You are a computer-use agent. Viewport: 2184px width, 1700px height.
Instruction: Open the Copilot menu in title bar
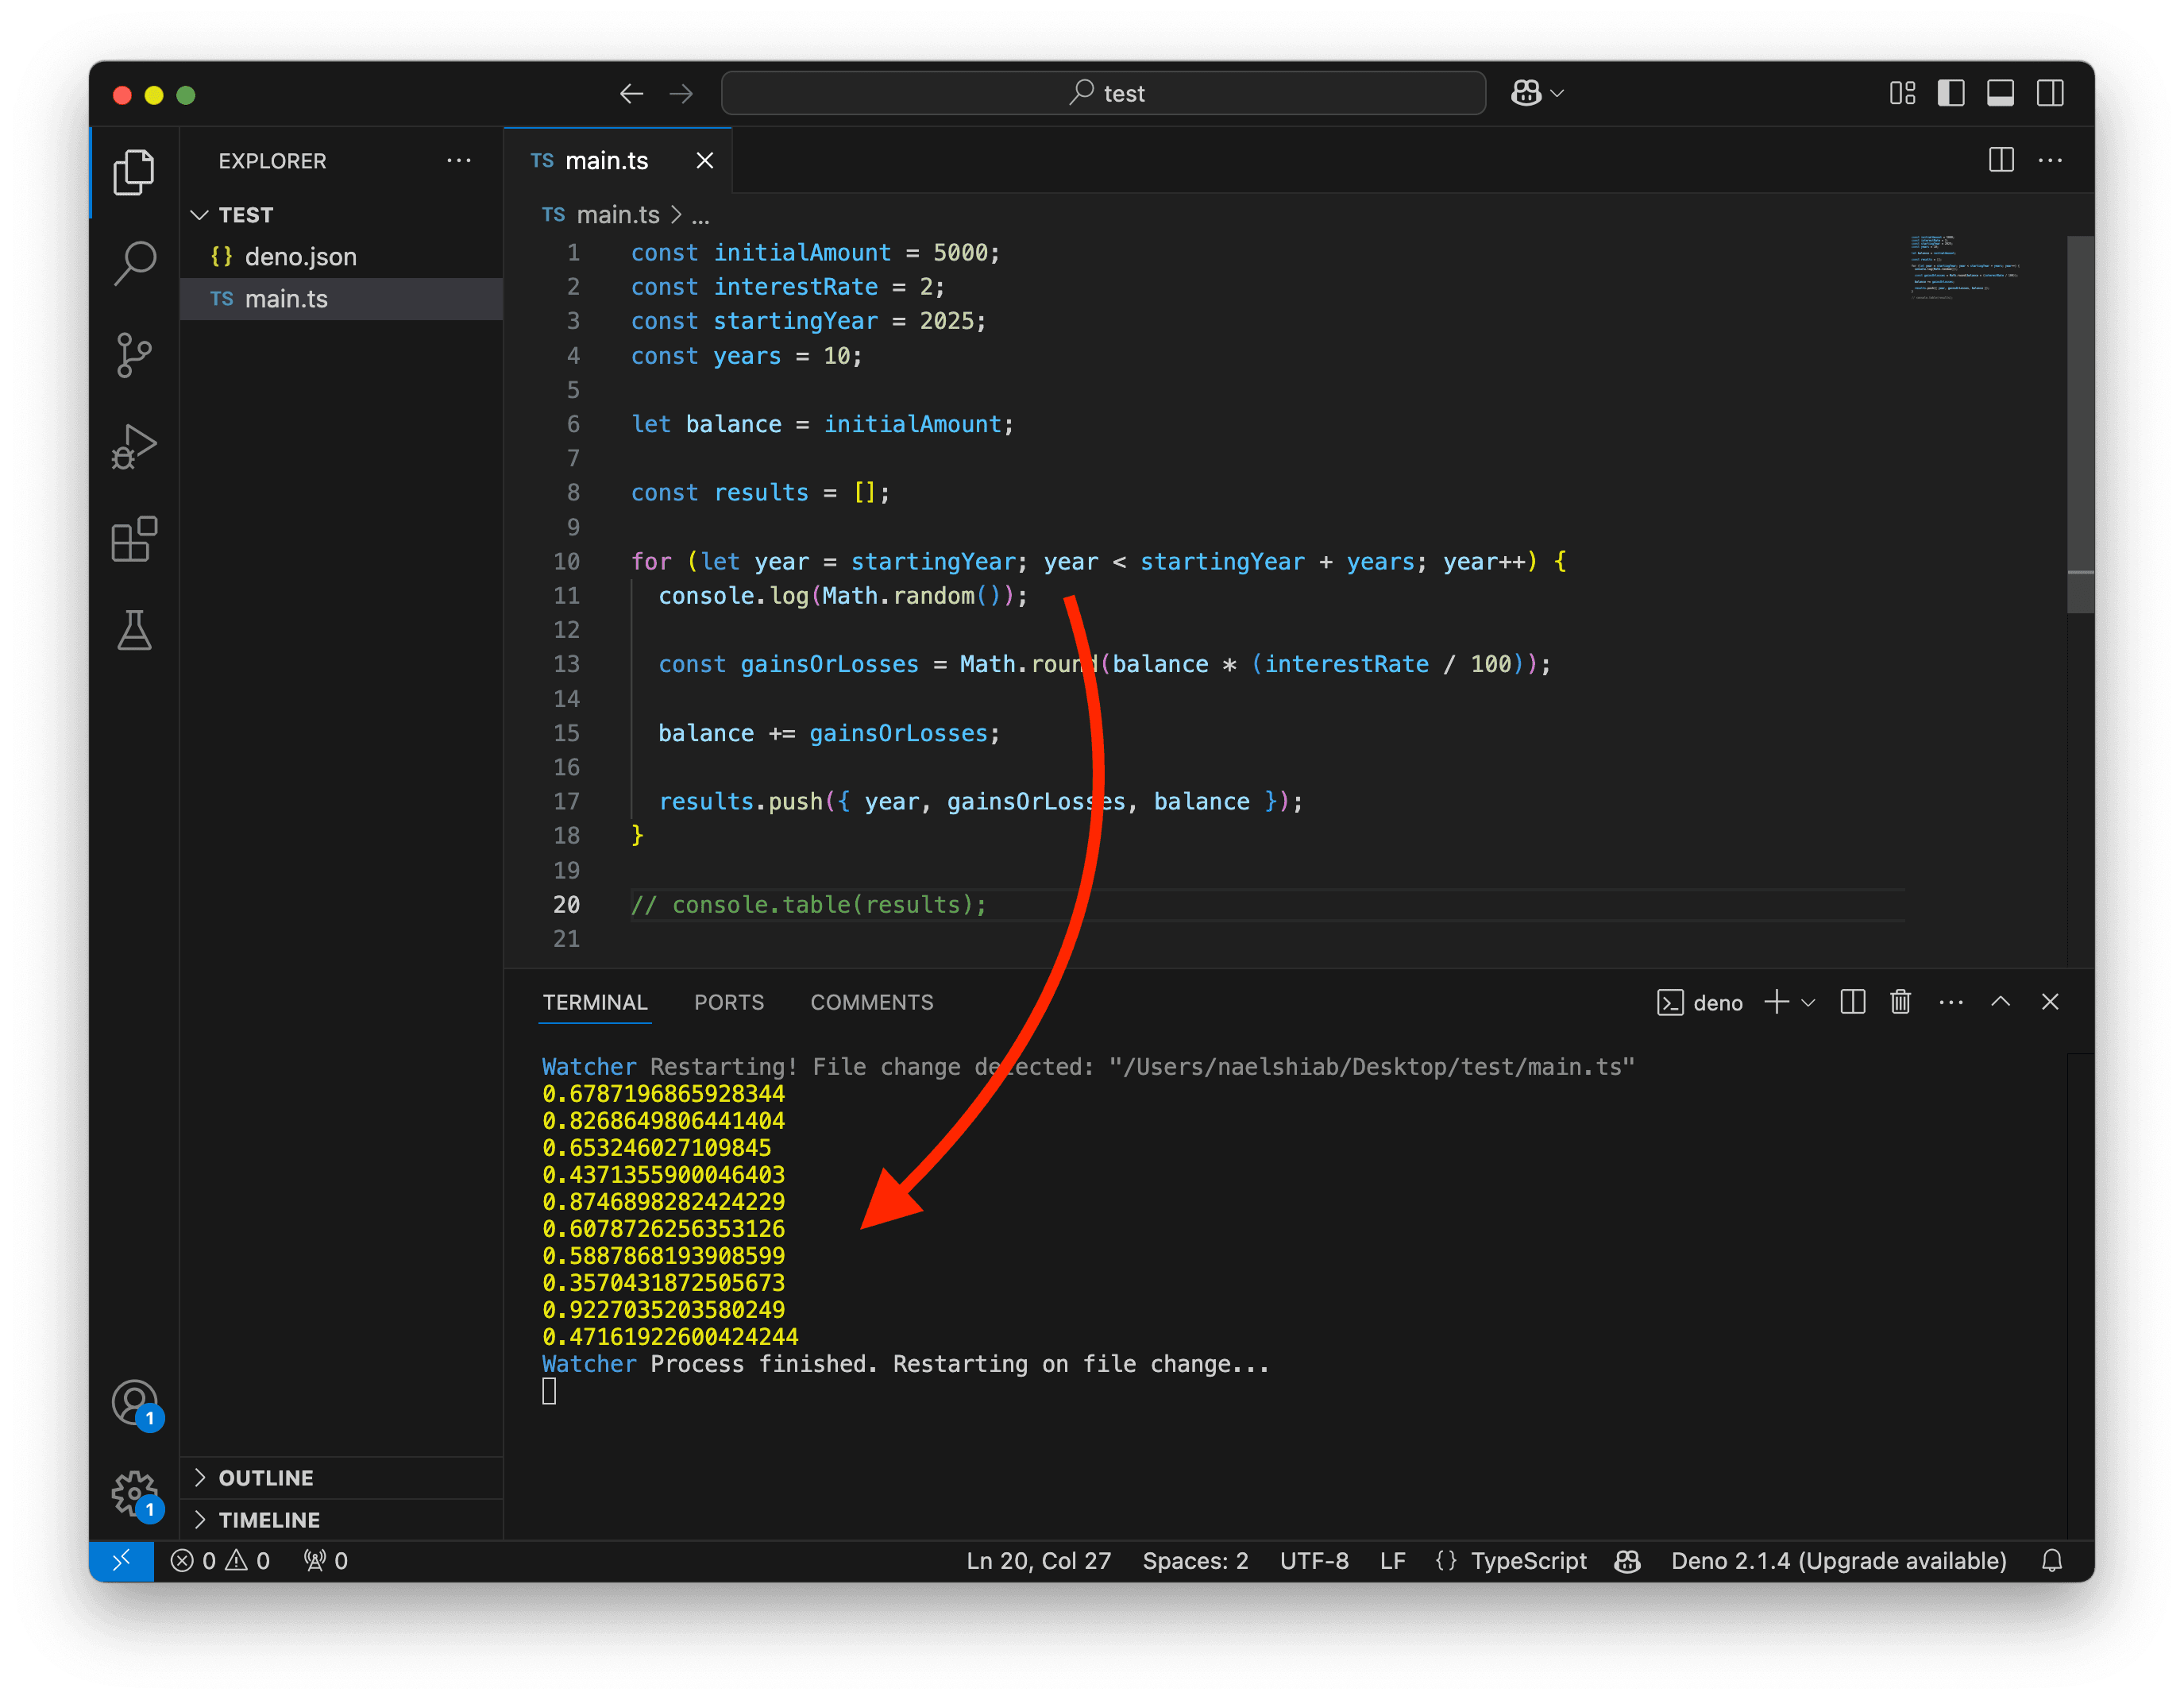click(1536, 93)
